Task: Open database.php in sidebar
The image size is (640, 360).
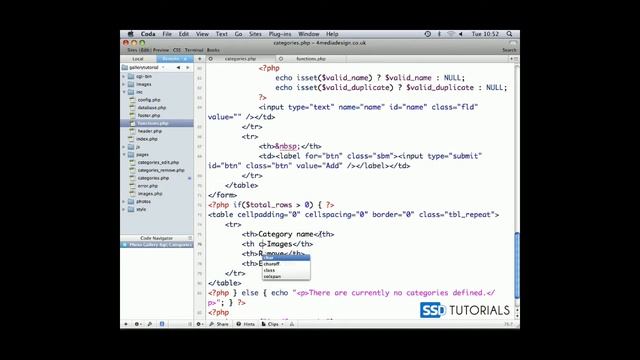Action: [151, 108]
